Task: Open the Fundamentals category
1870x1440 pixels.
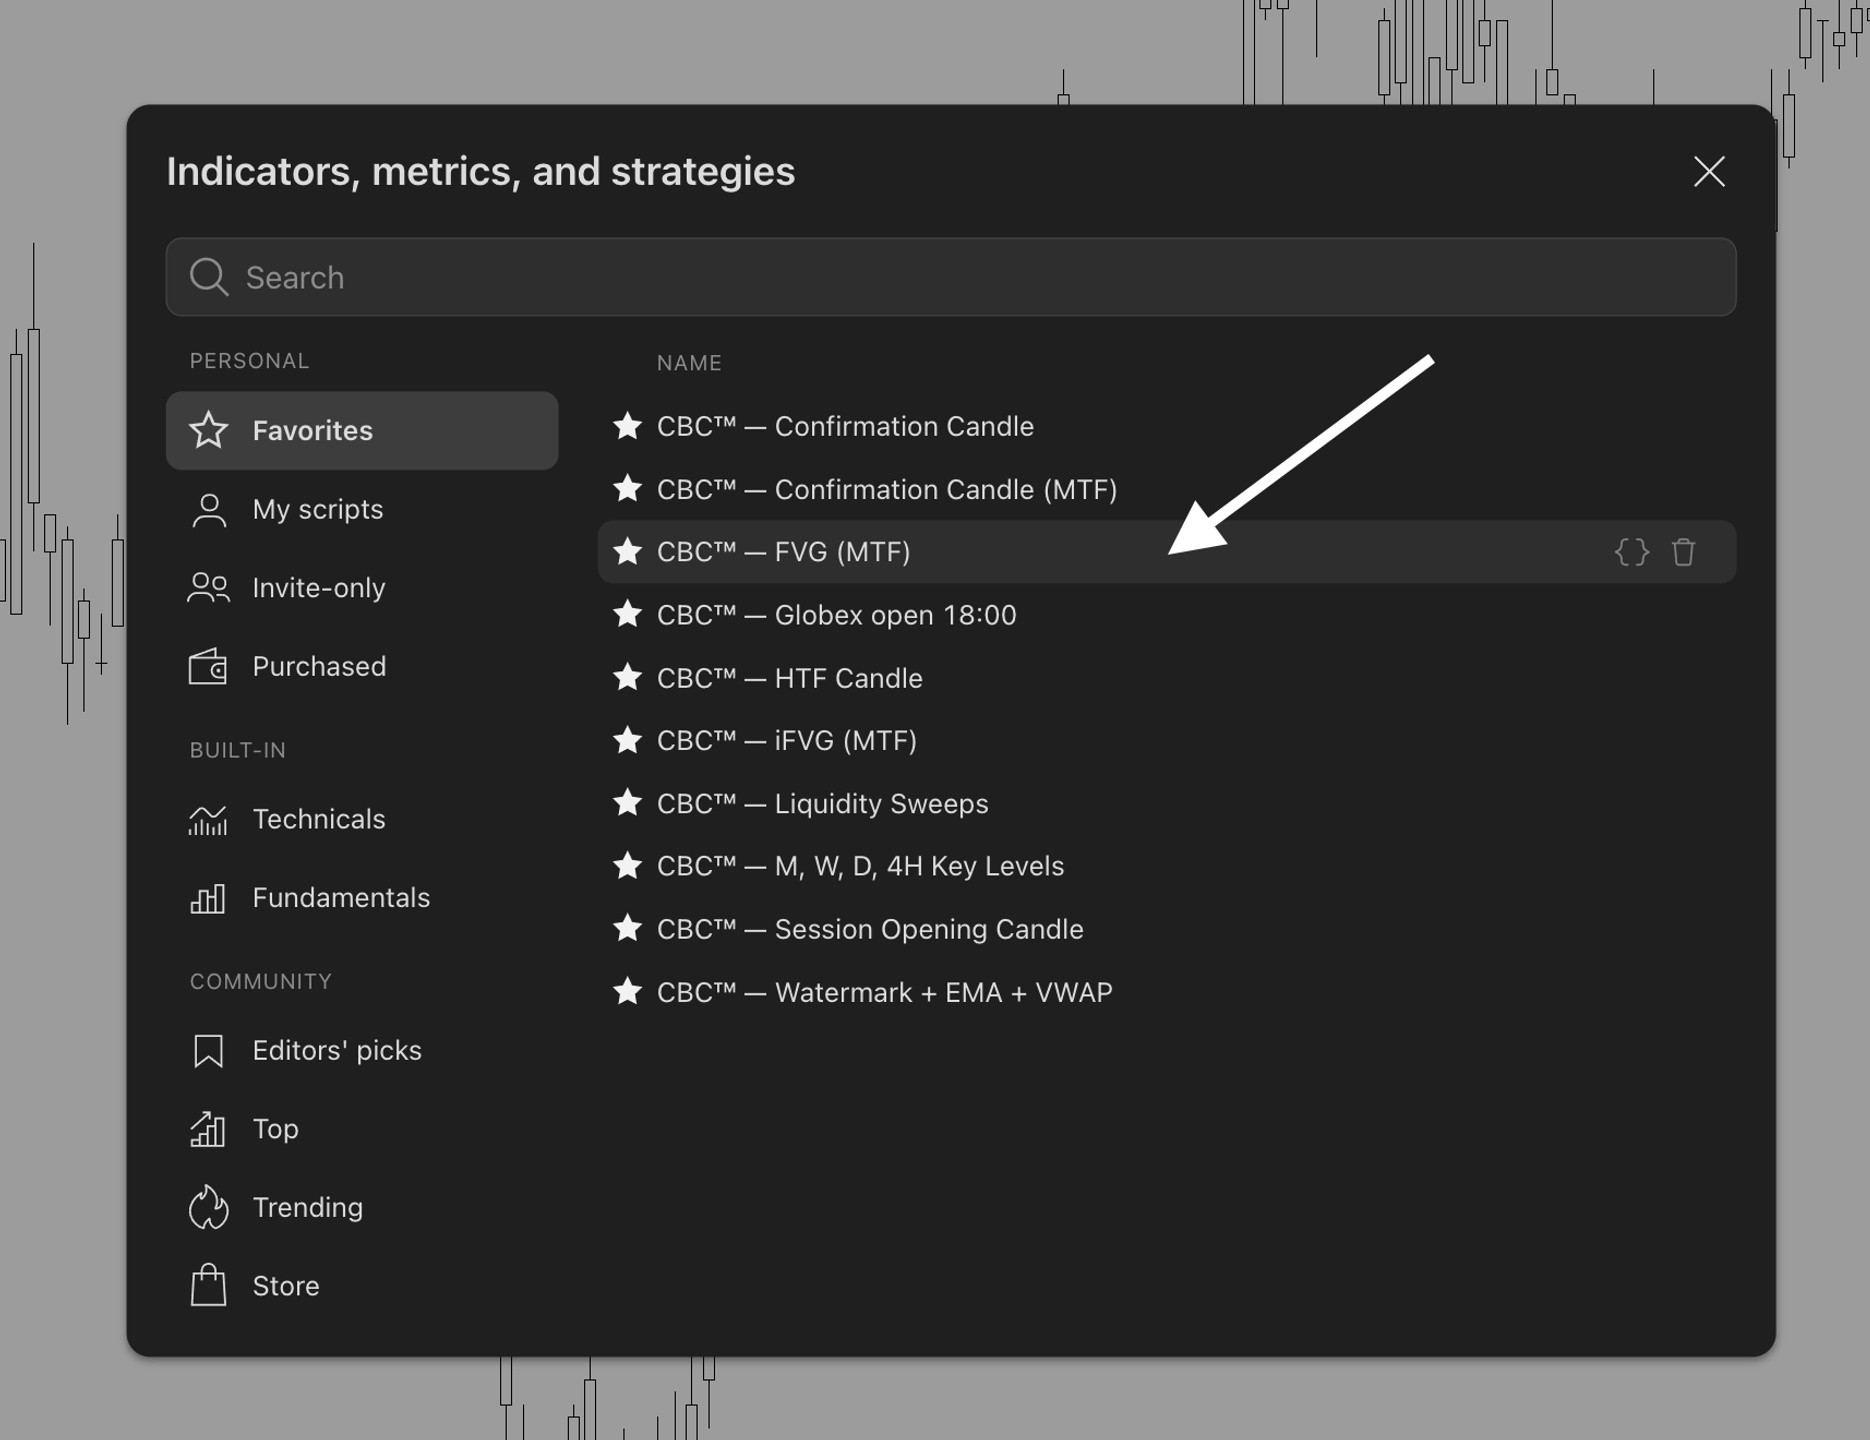Action: click(362, 897)
